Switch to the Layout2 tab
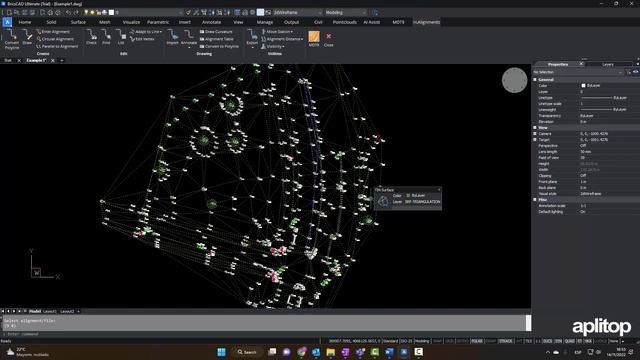Screen dimensions: 640x360 (x=67, y=311)
